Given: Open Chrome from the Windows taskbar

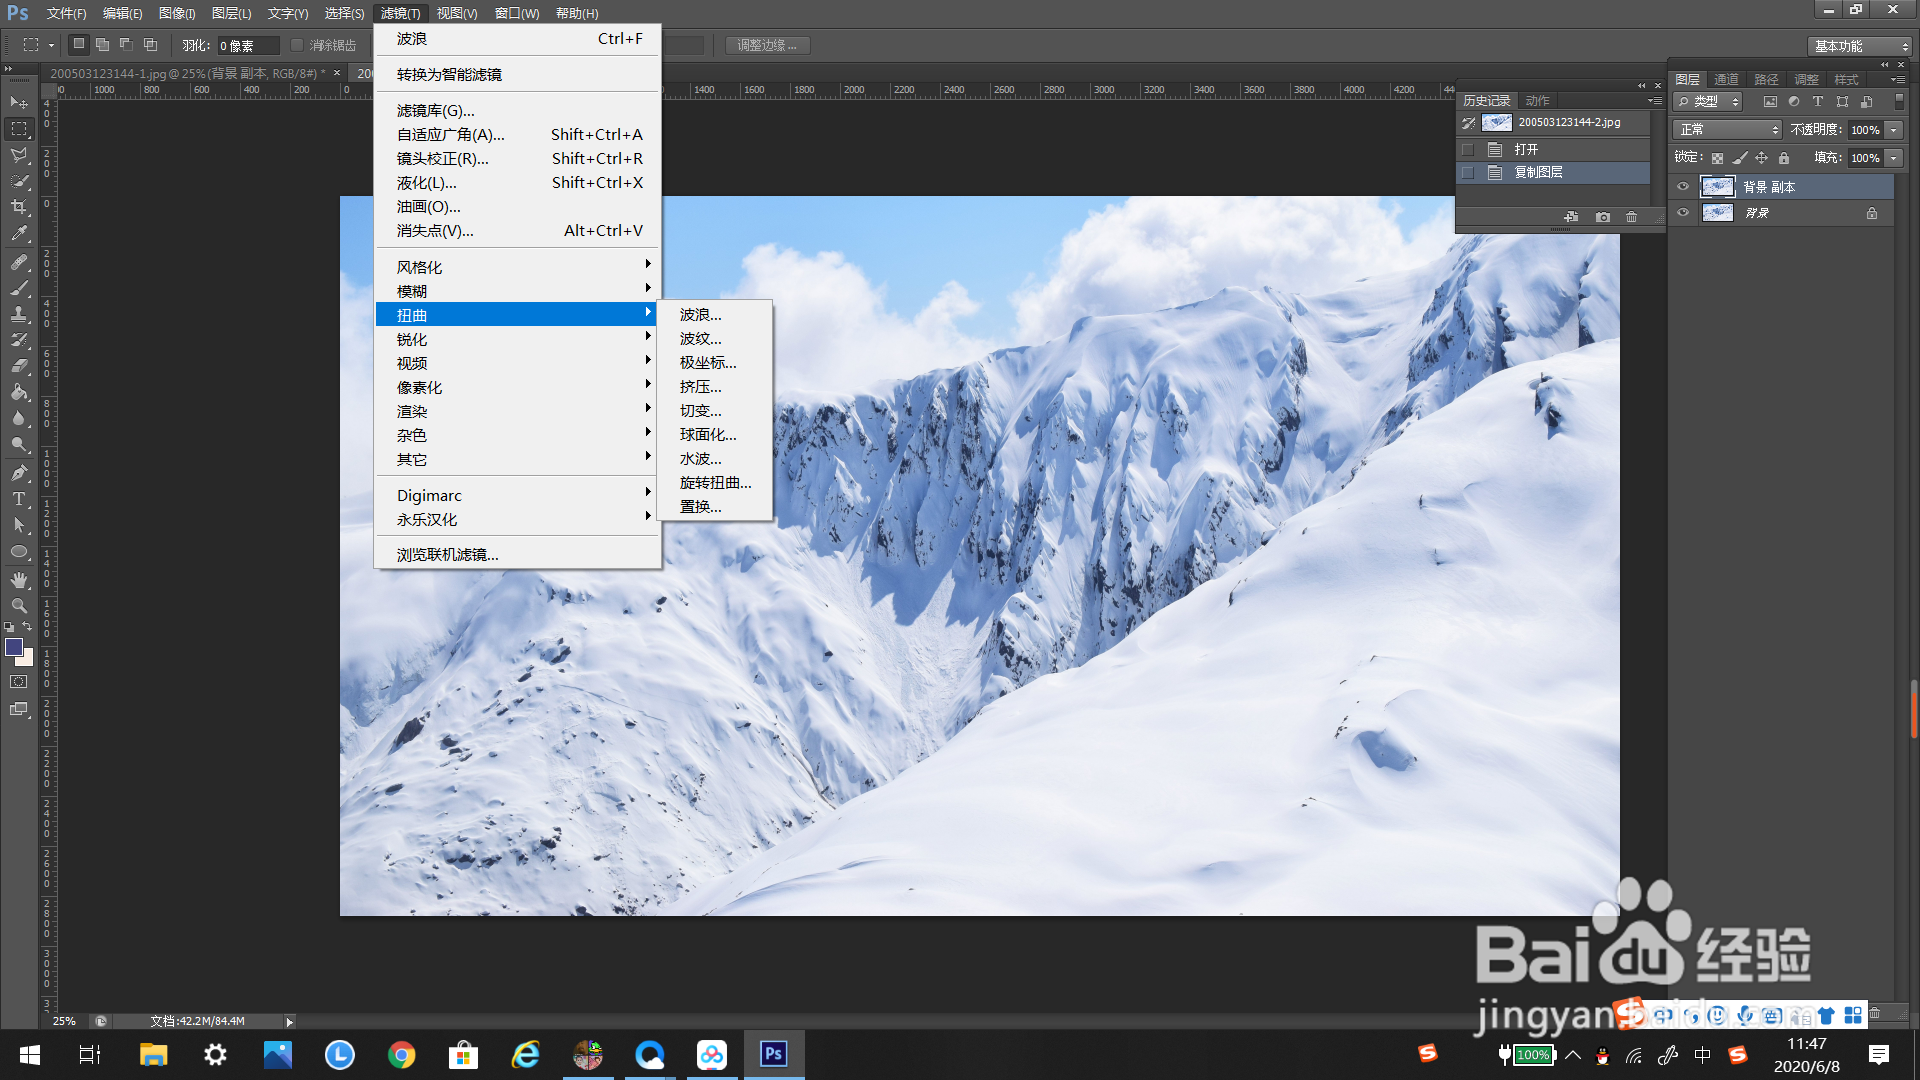Looking at the screenshot, I should click(402, 1055).
